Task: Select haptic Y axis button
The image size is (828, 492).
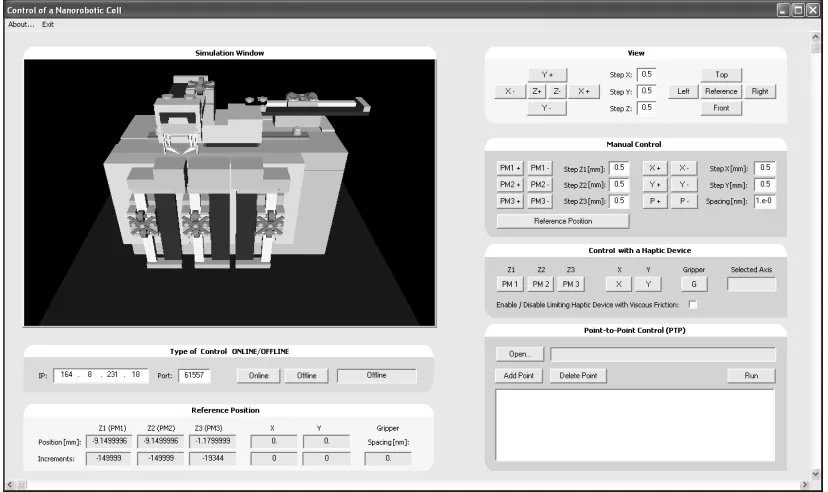Action: pos(648,284)
